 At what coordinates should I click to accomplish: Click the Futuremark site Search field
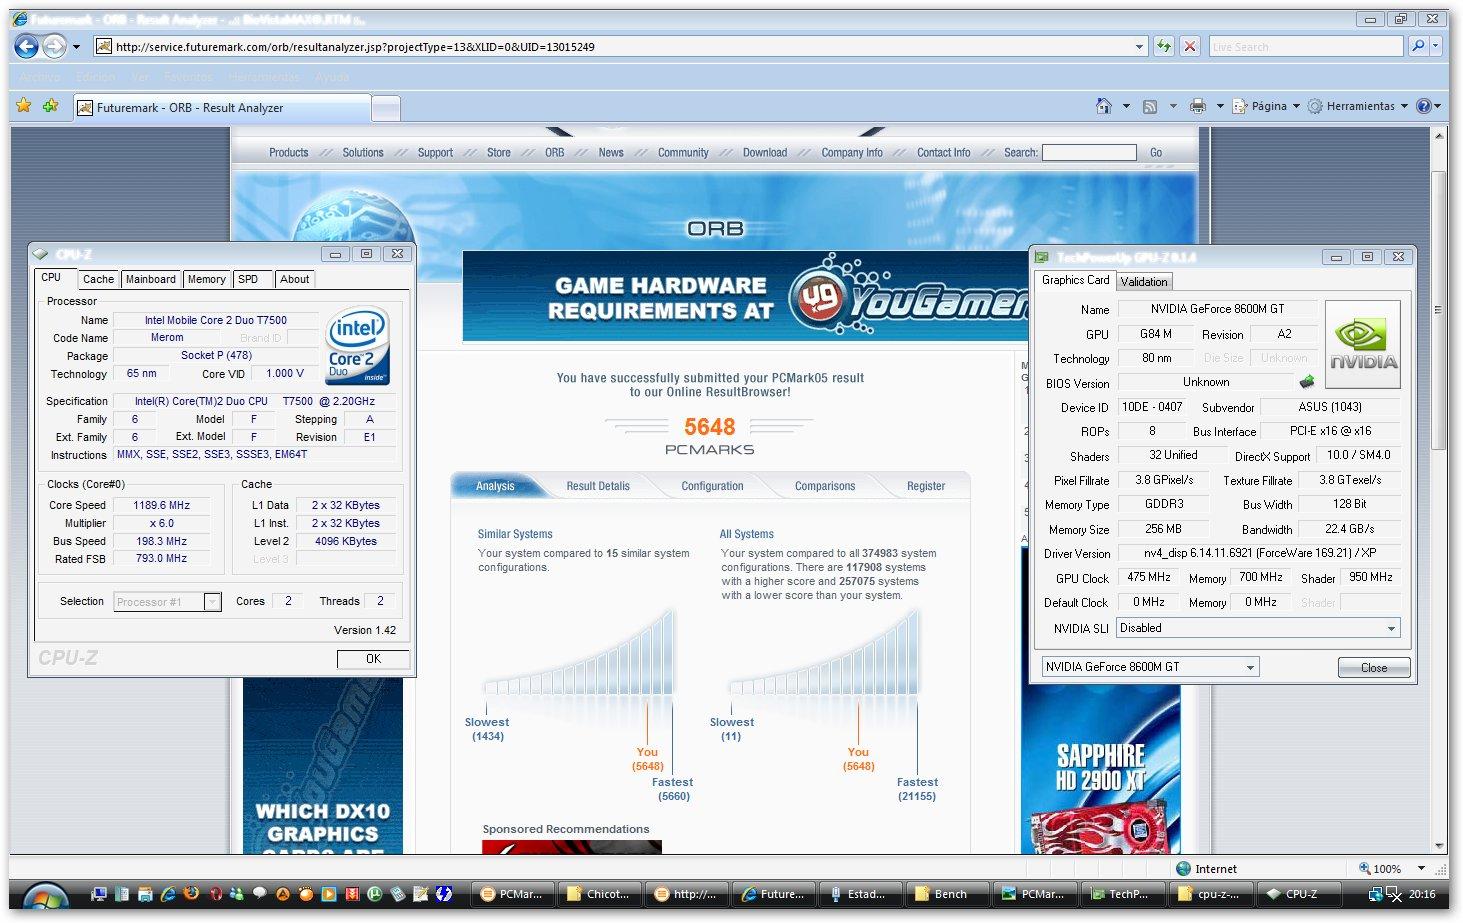tap(1089, 152)
